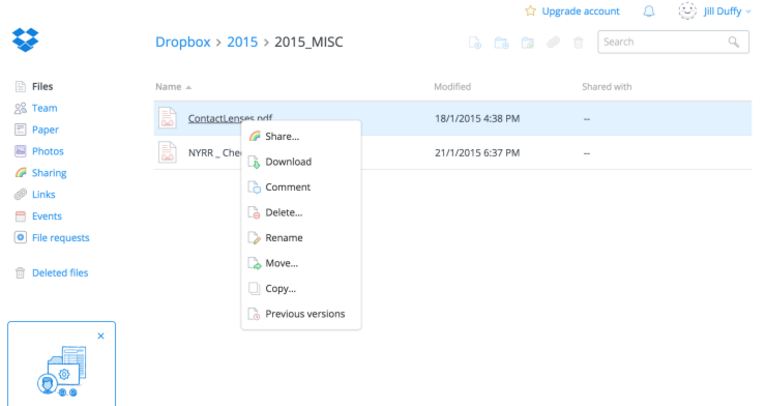Click the NYRR _ Che file name

coord(214,153)
